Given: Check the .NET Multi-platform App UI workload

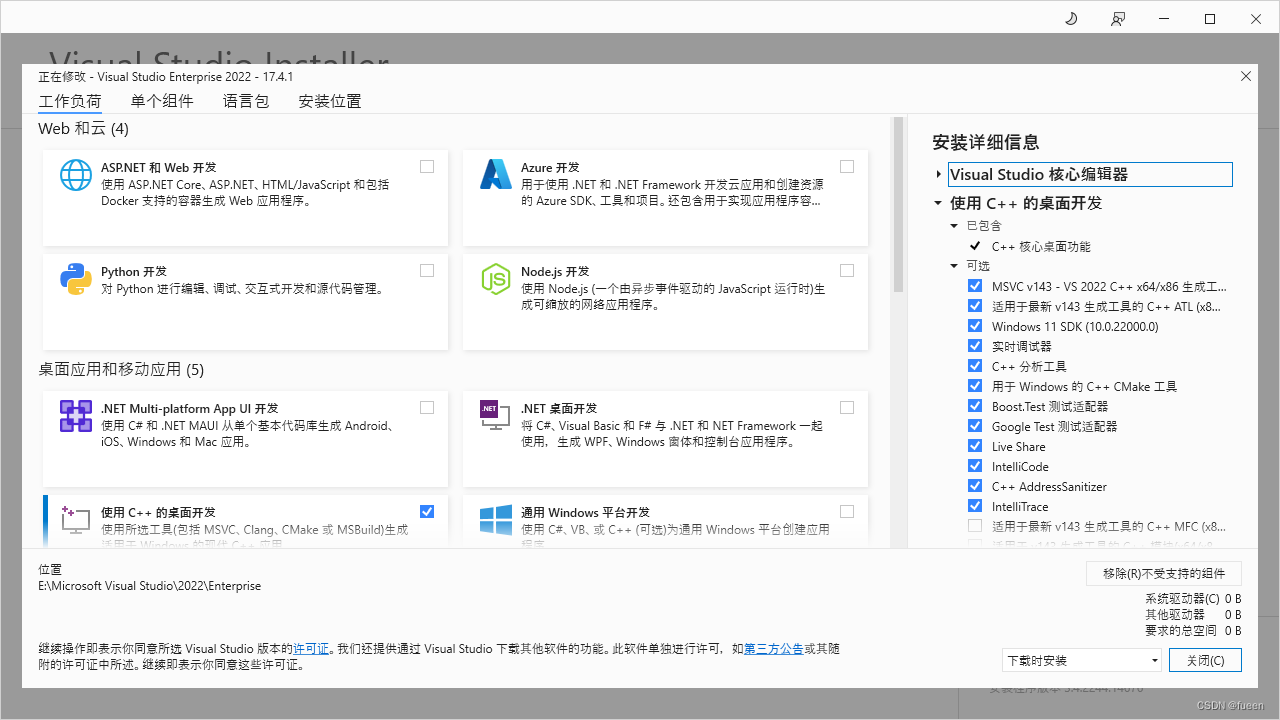Looking at the screenshot, I should 427,408.
